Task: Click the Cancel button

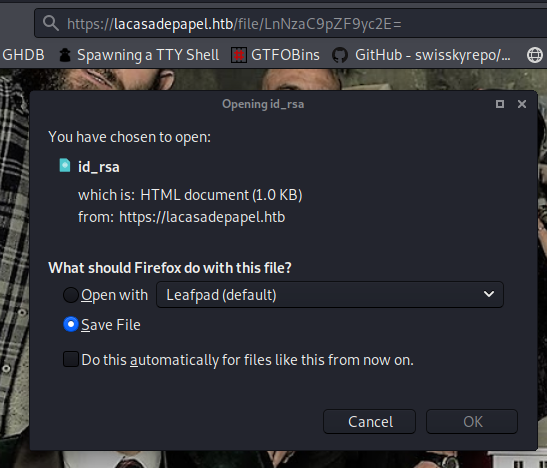Action: click(x=369, y=422)
